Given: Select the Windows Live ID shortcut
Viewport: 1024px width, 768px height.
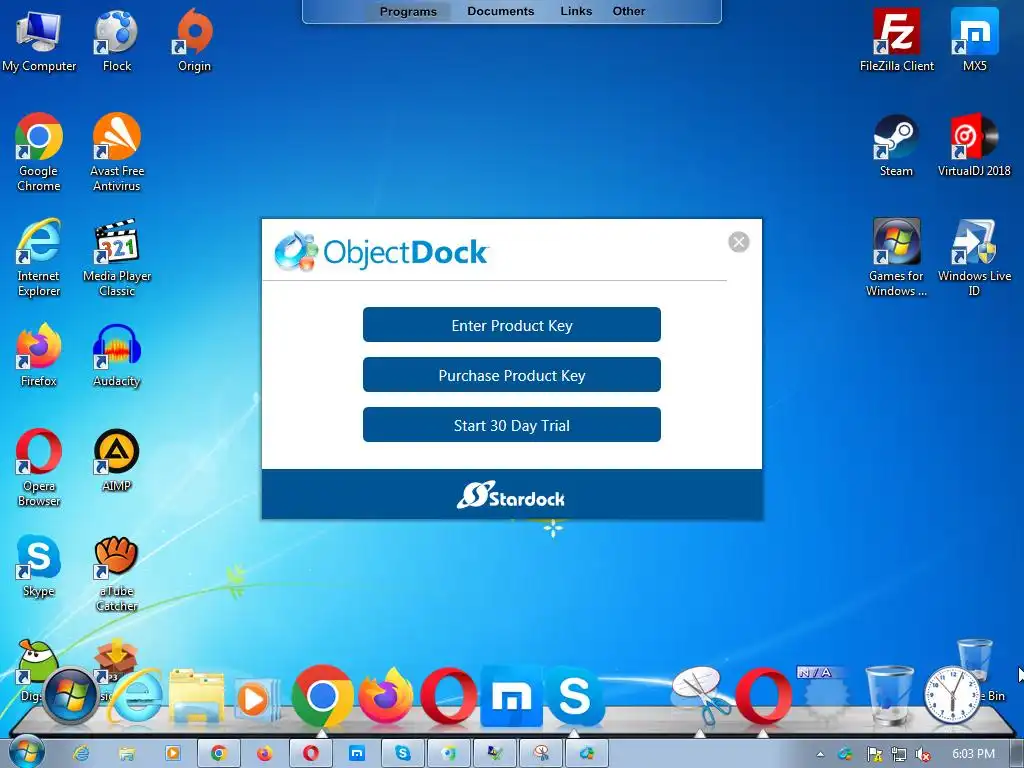Looking at the screenshot, I should [974, 258].
